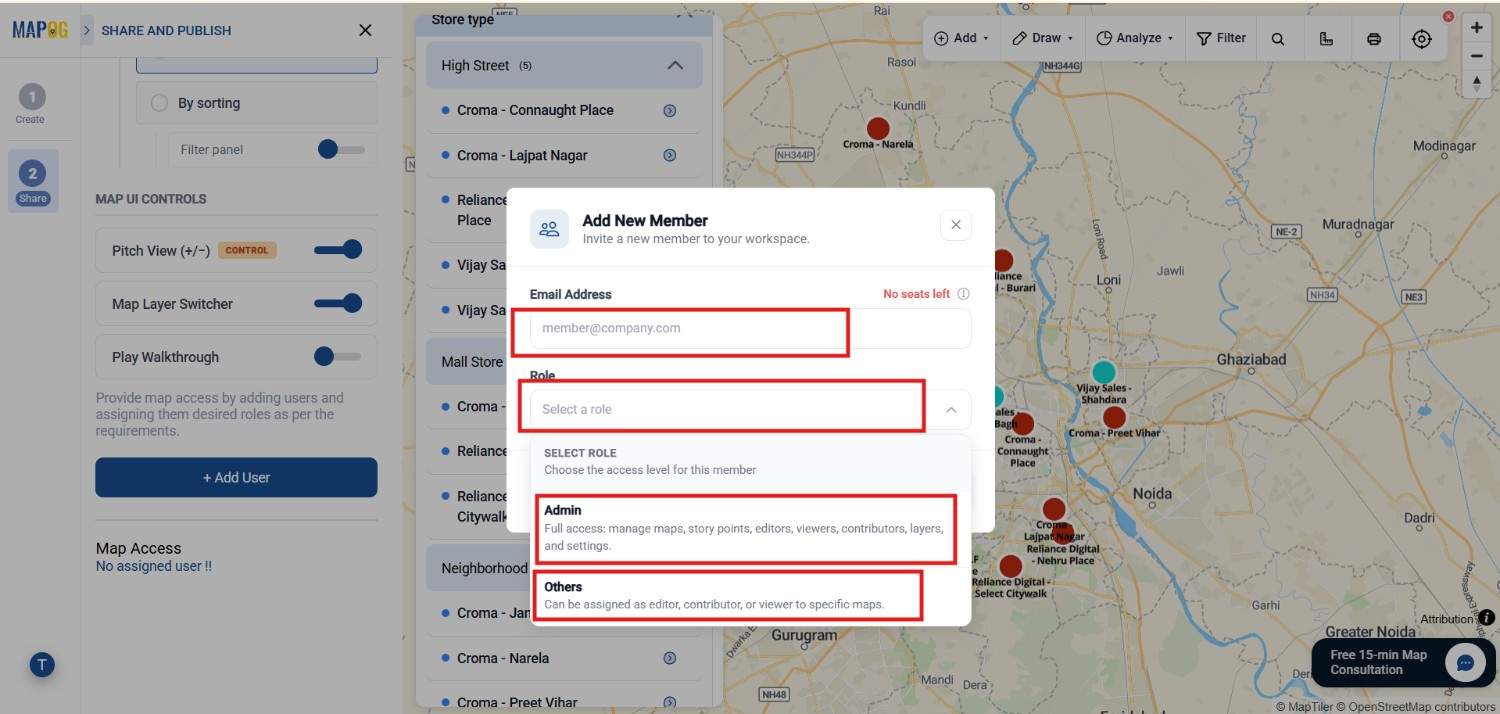Image resolution: width=1500 pixels, height=714 pixels.
Task: Click the Croma - Preet Vihar map marker
Action: (x=1114, y=417)
